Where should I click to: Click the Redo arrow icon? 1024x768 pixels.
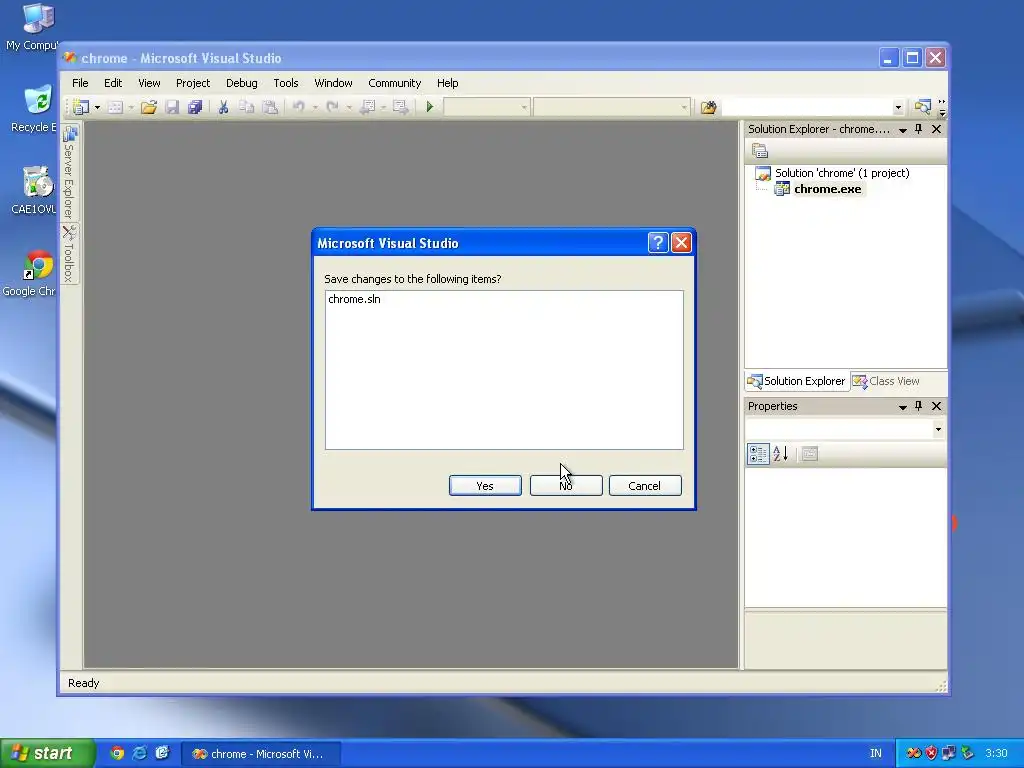(x=332, y=107)
